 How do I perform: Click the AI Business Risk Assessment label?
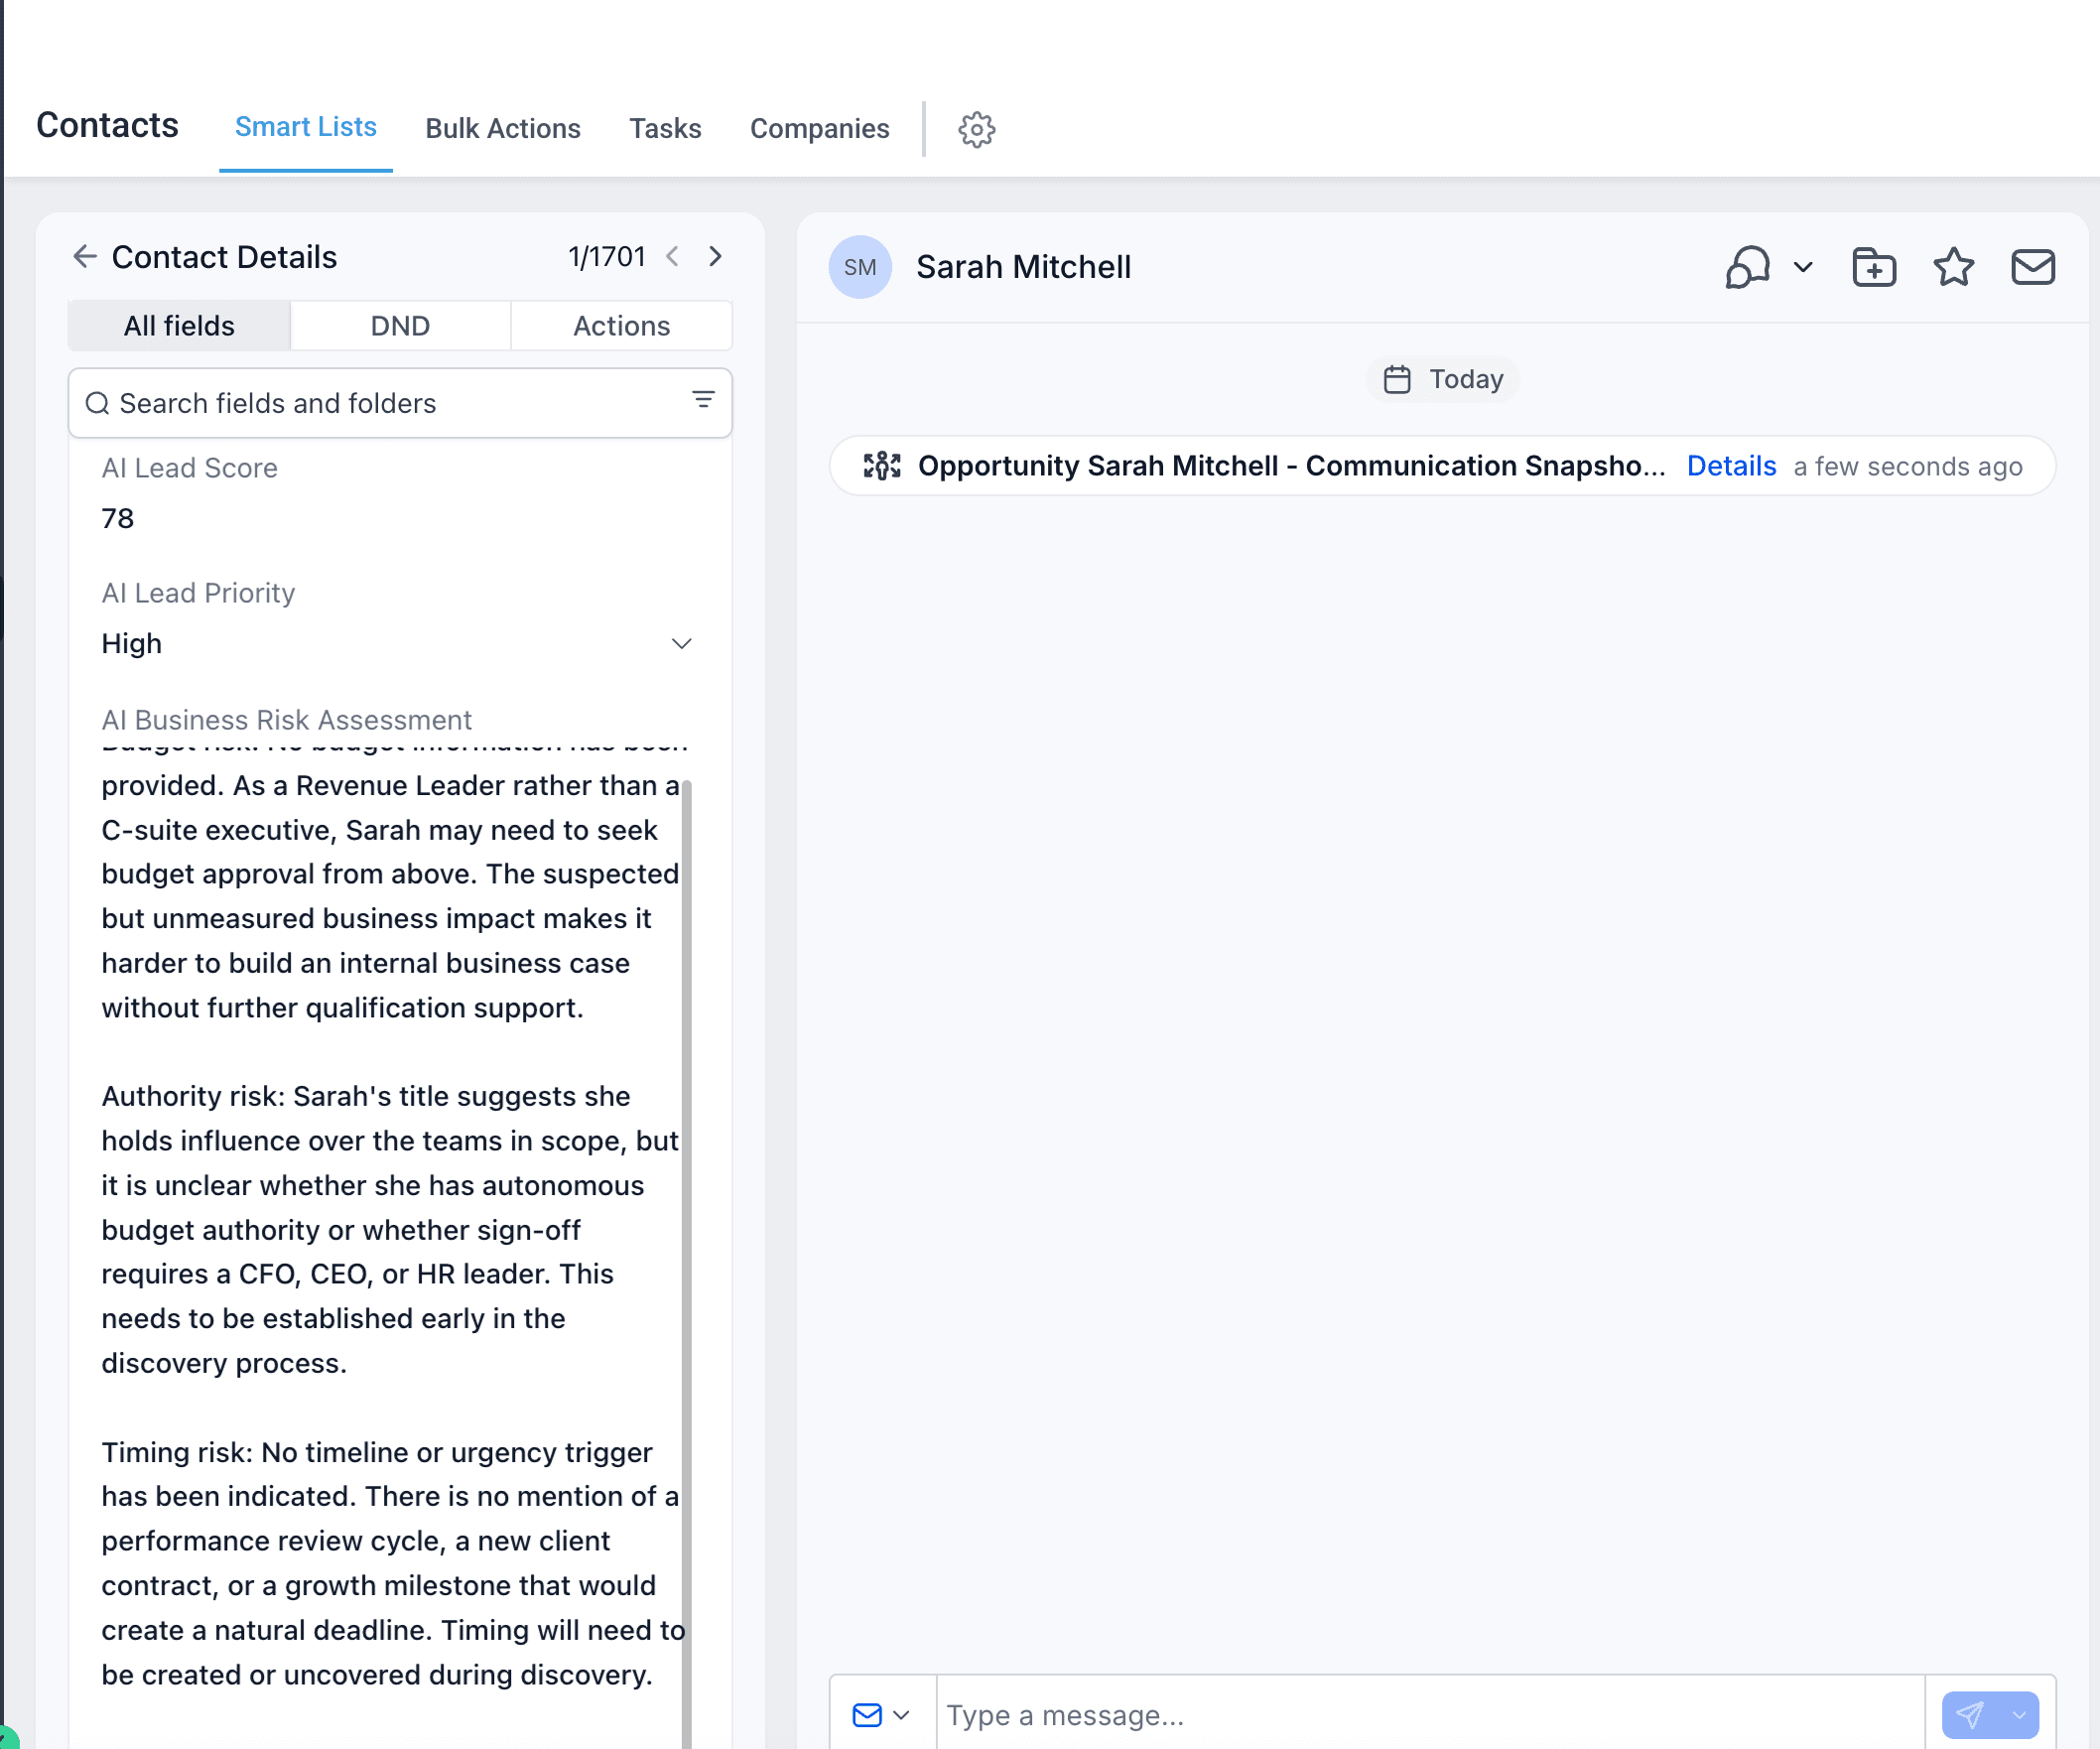pyautogui.click(x=286, y=720)
